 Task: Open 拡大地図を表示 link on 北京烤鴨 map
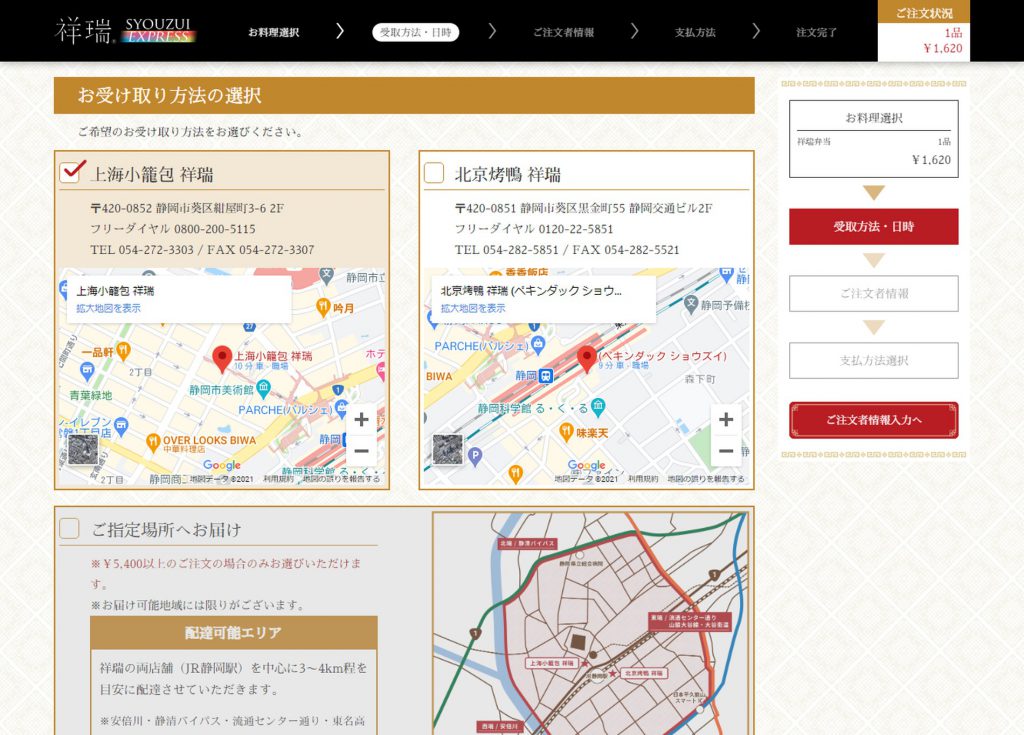[473, 308]
